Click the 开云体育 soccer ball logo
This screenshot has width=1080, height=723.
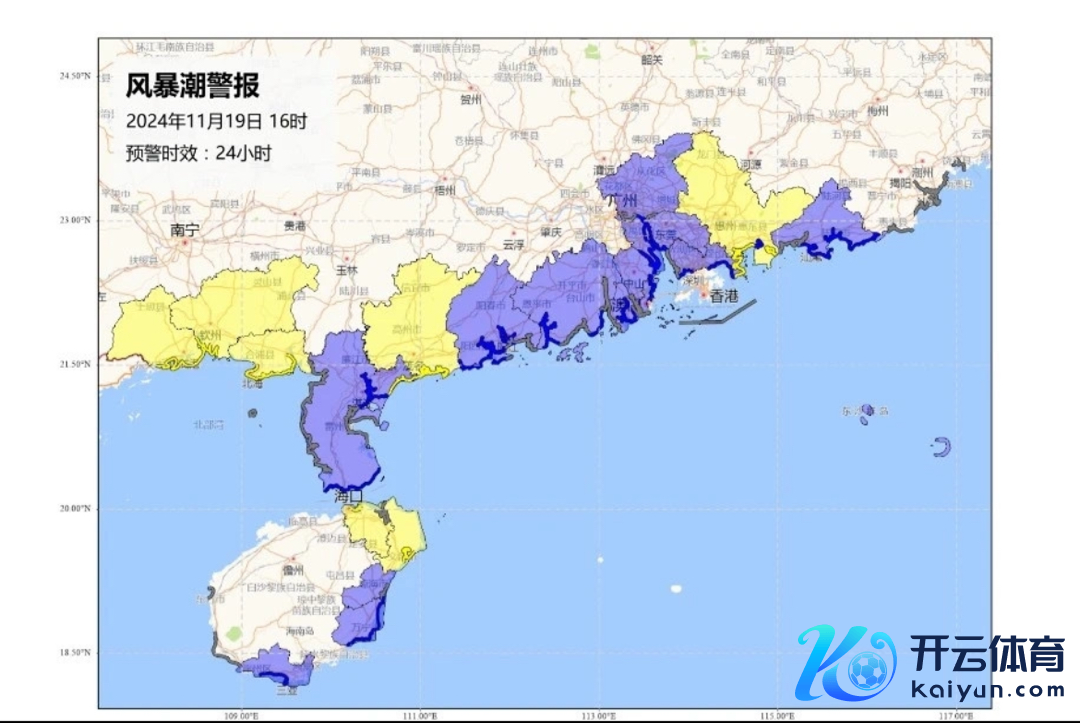(846, 664)
